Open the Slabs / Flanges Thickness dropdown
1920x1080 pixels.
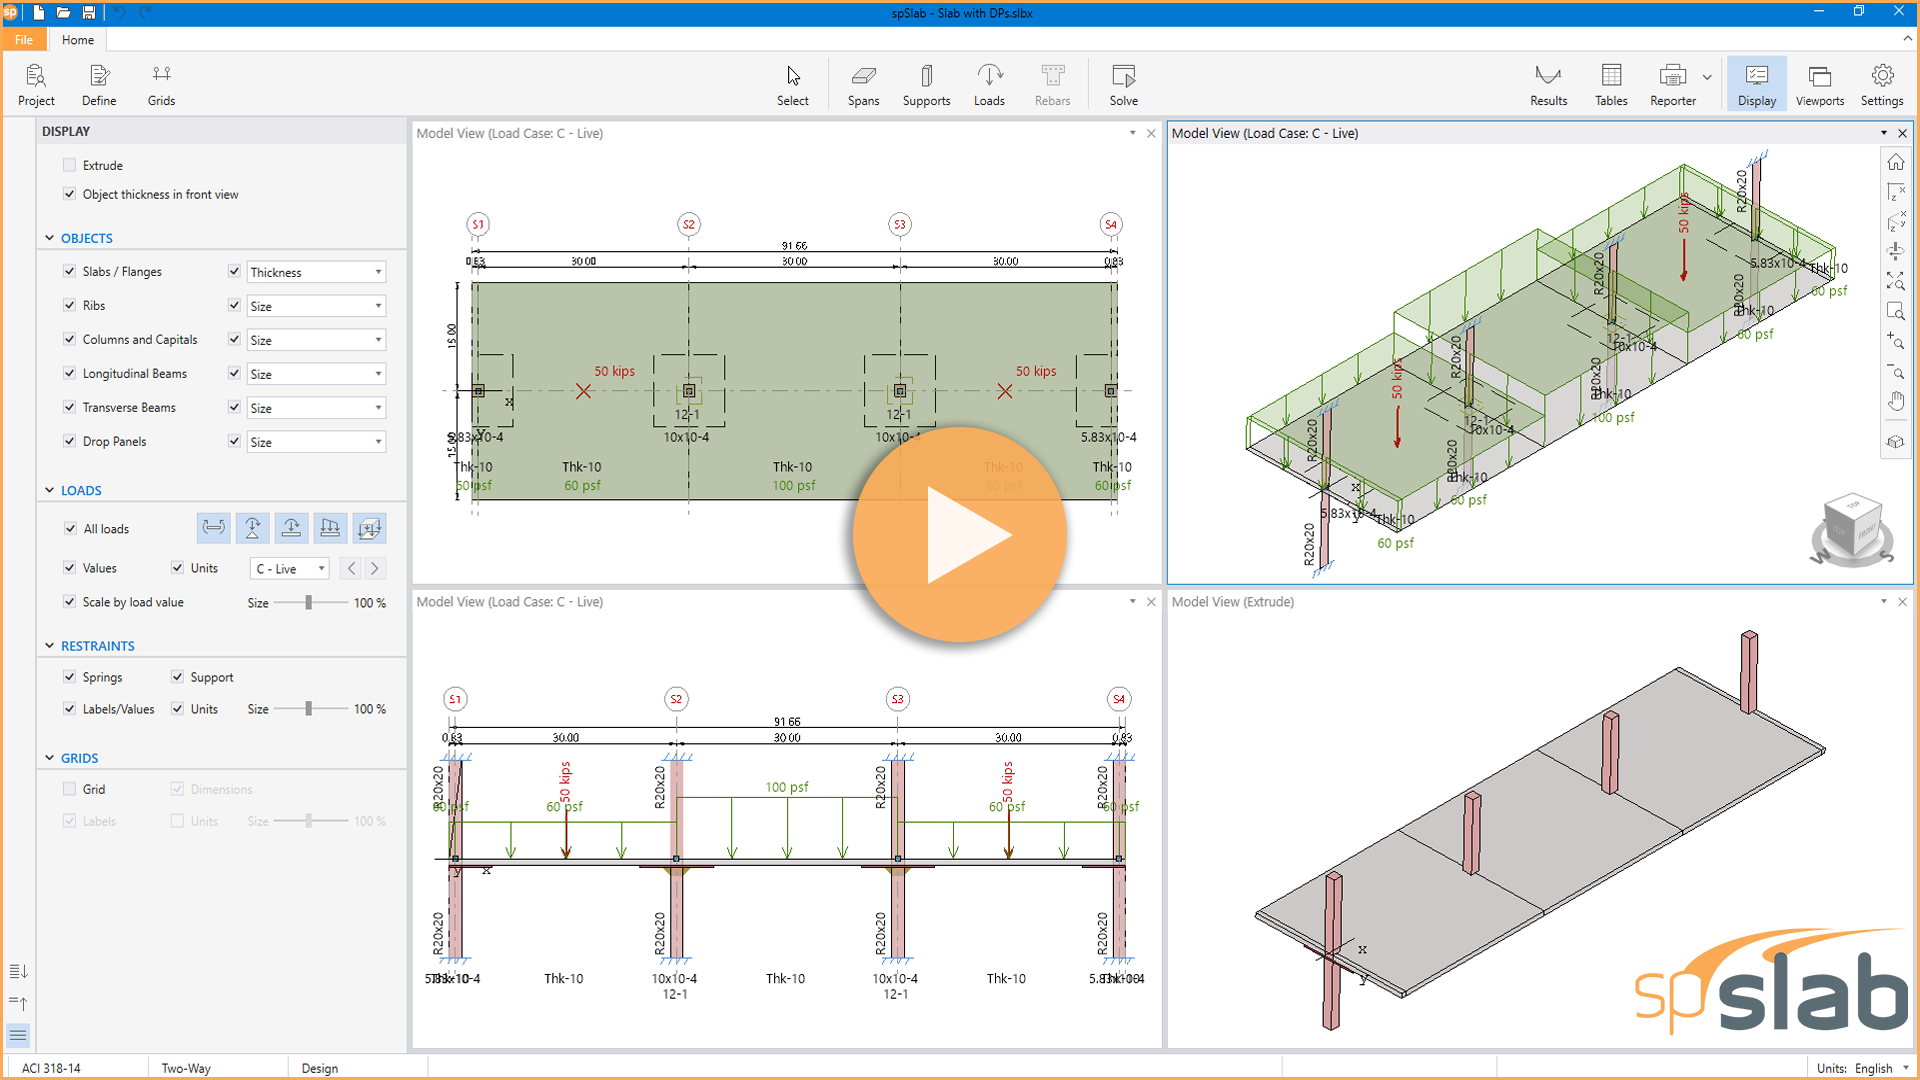coord(316,272)
